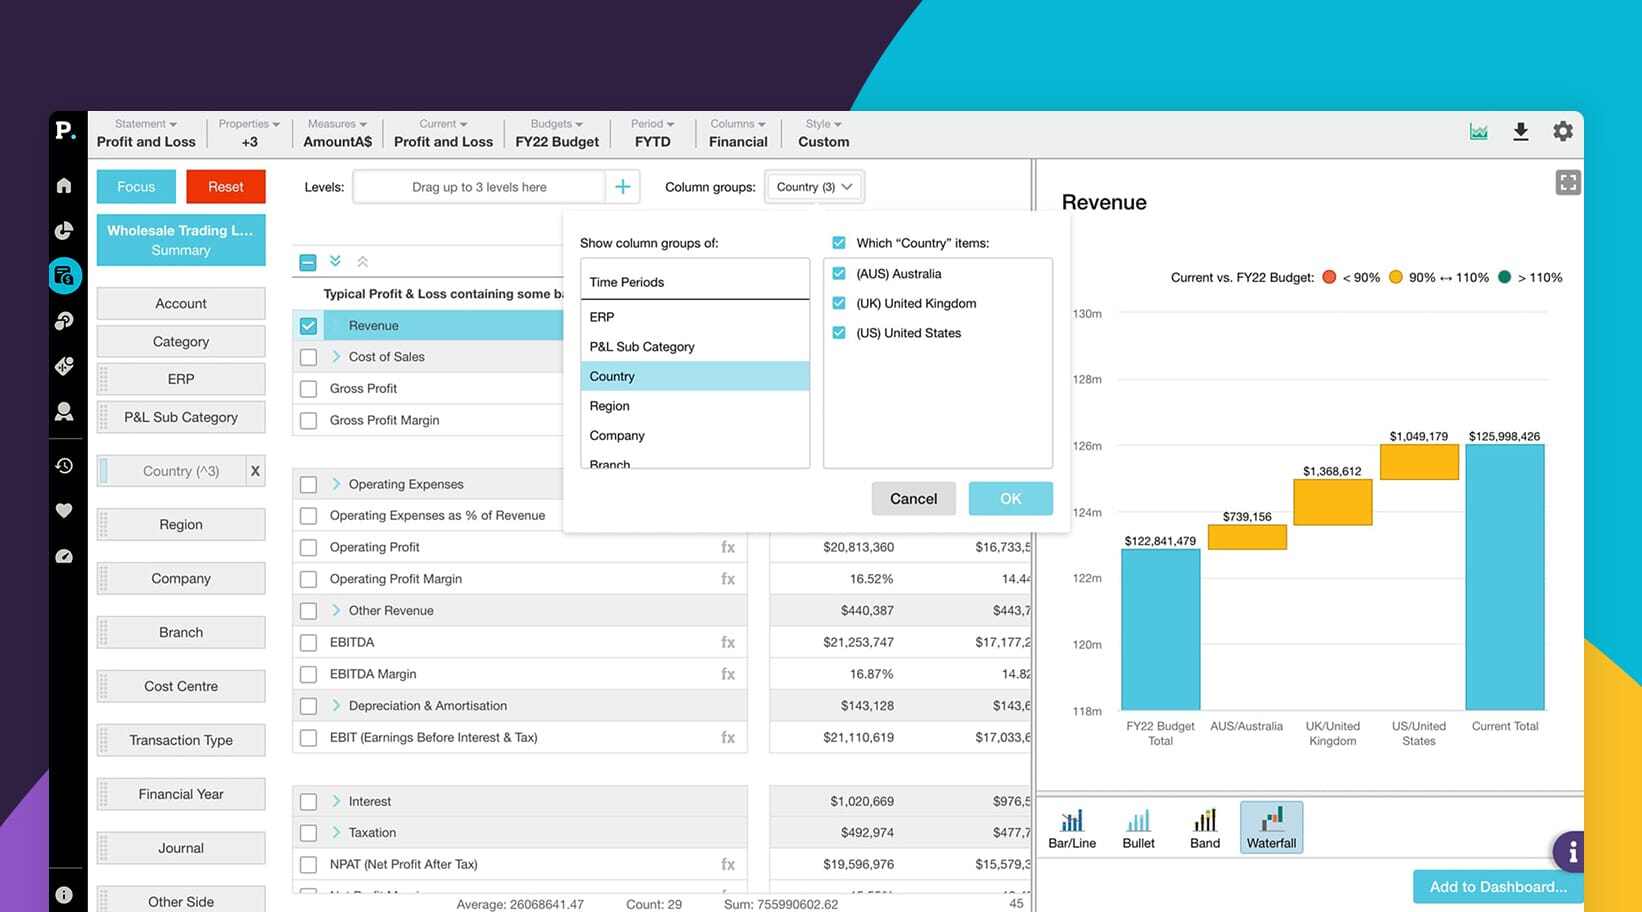This screenshot has height=912, width=1642.
Task: Open the Country (3) column groups dropdown
Action: coord(814,187)
